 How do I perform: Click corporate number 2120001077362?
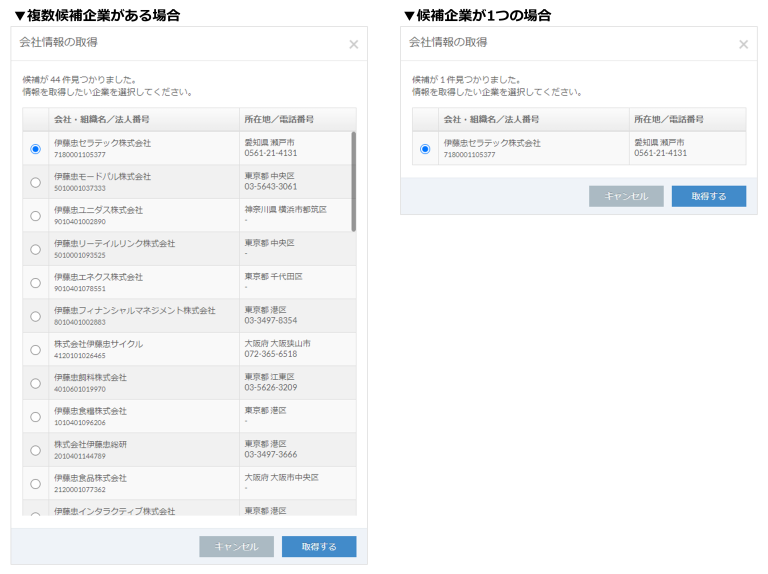(80, 490)
